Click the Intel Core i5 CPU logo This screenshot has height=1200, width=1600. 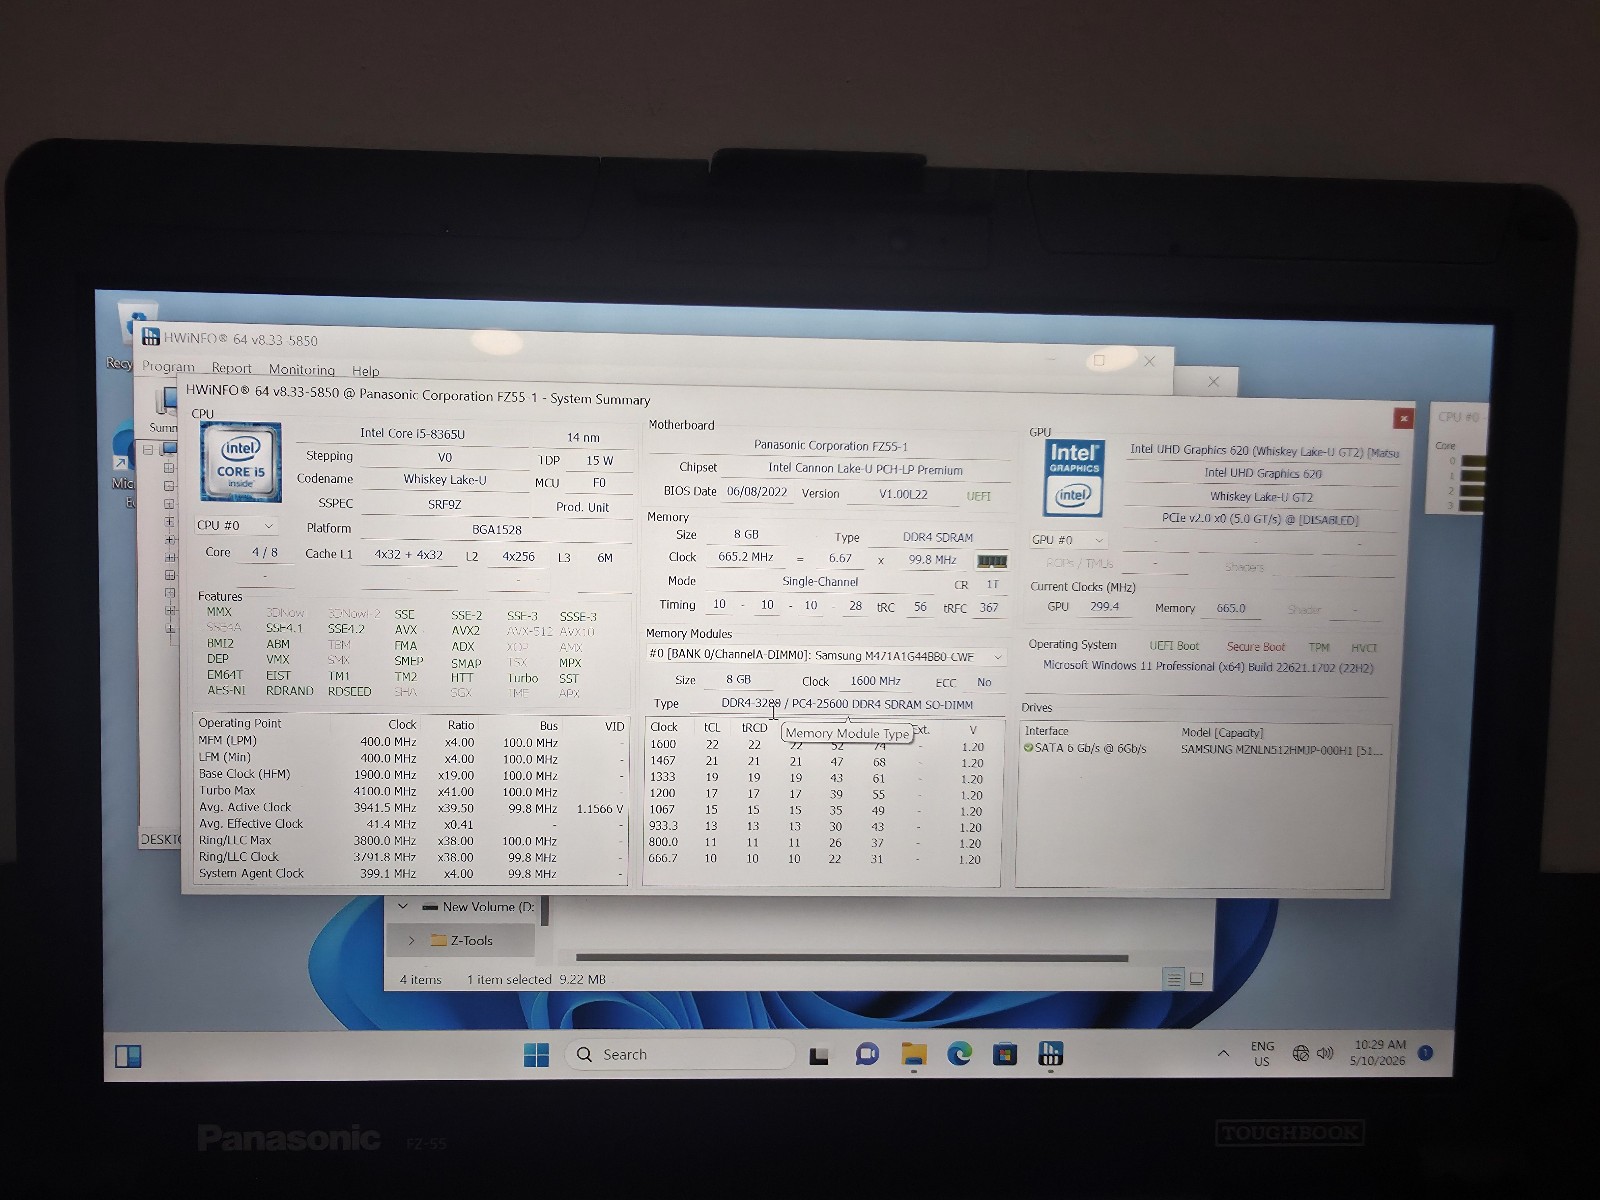pos(240,462)
